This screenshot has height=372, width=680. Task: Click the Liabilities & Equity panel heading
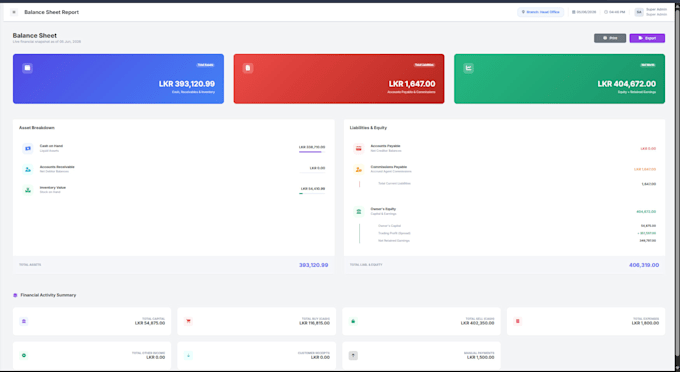click(x=368, y=128)
